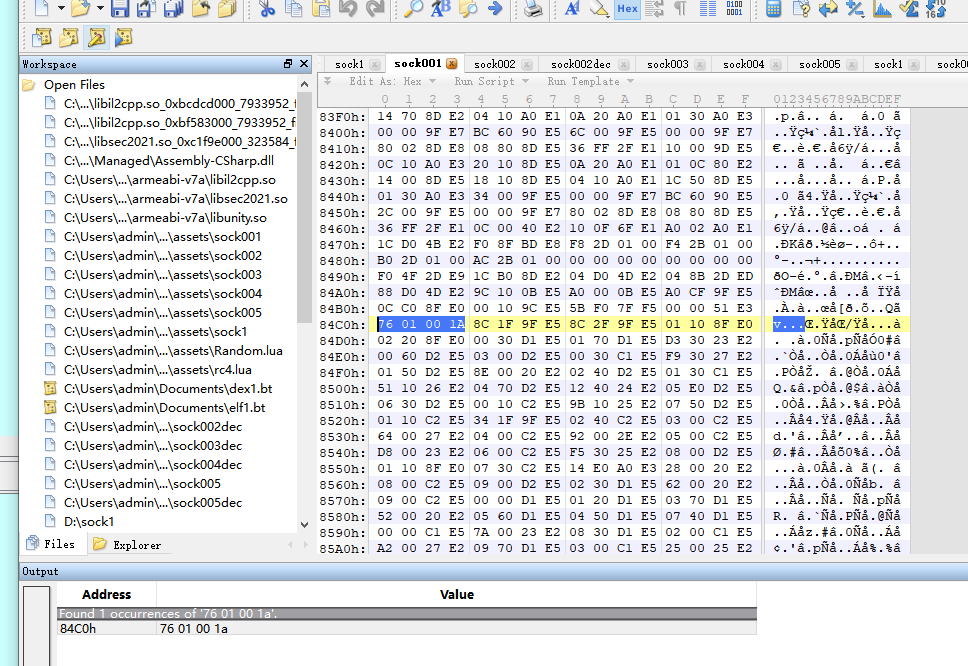Click the Open File folder icon
This screenshot has height=666, width=968.
pyautogui.click(x=80, y=8)
